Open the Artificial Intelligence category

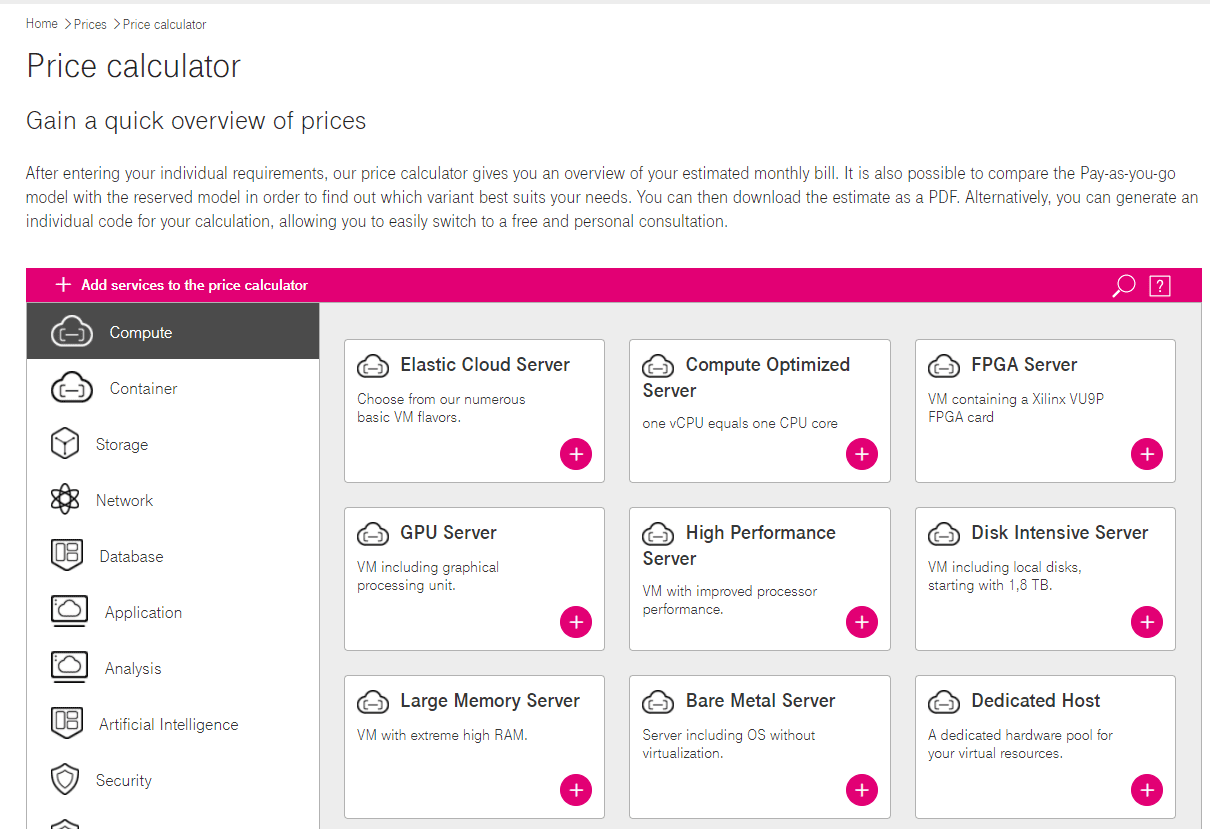click(x=173, y=724)
